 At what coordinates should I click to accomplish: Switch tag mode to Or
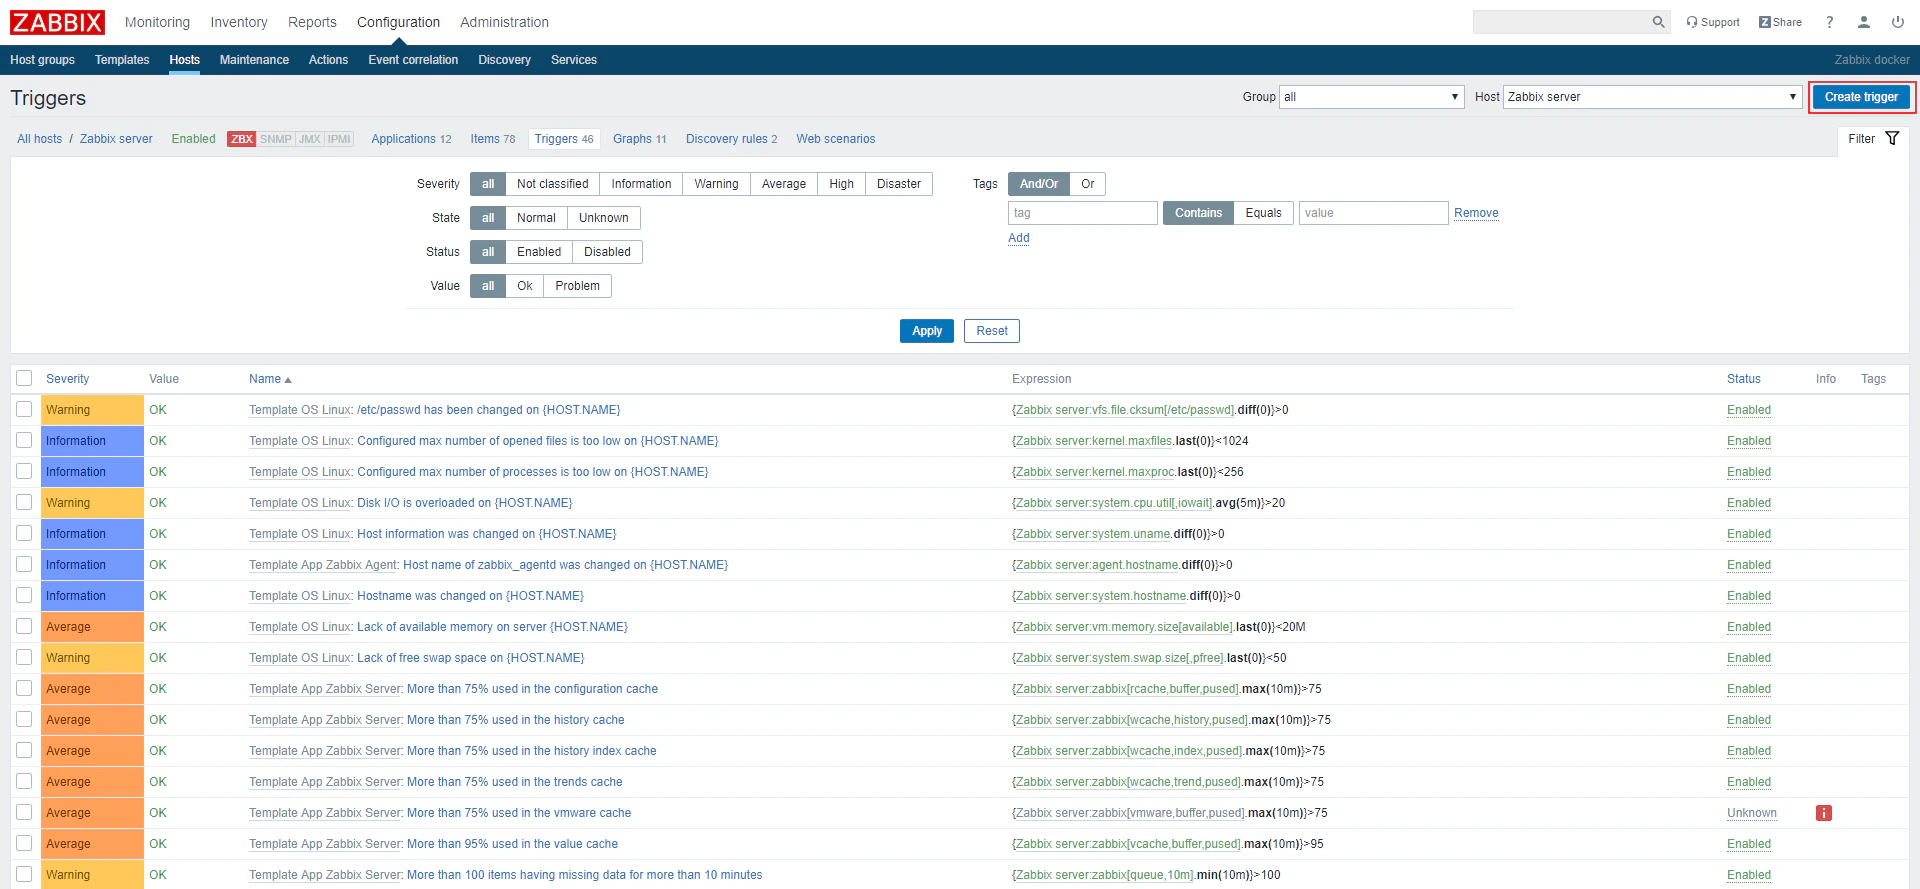coord(1088,184)
